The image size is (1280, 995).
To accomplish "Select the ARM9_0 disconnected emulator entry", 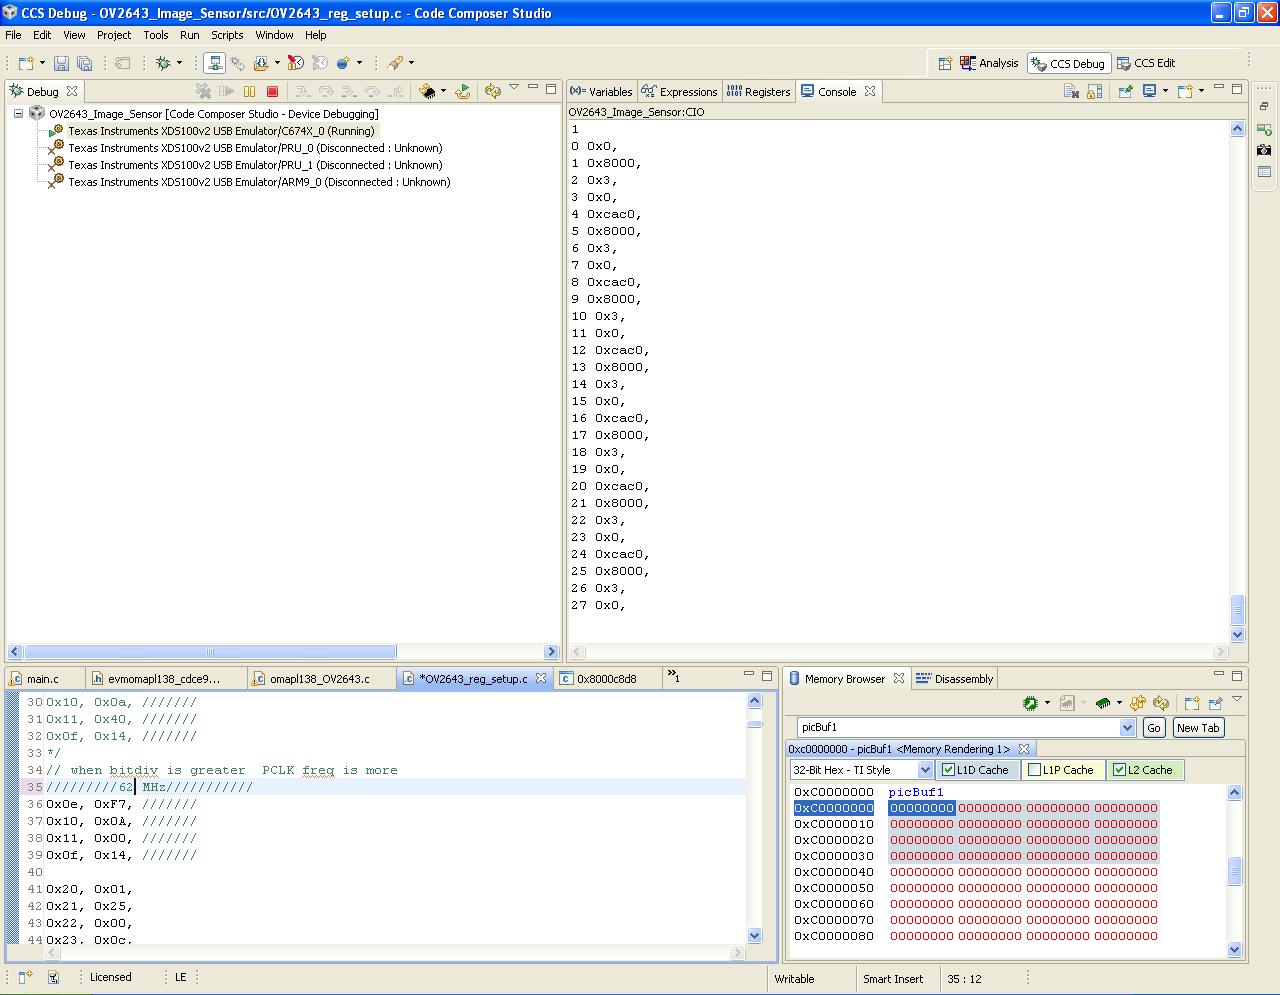I will tap(259, 182).
